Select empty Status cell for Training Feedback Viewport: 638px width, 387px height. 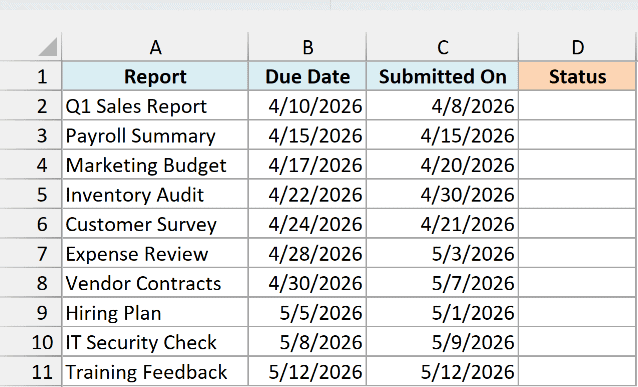tap(577, 372)
